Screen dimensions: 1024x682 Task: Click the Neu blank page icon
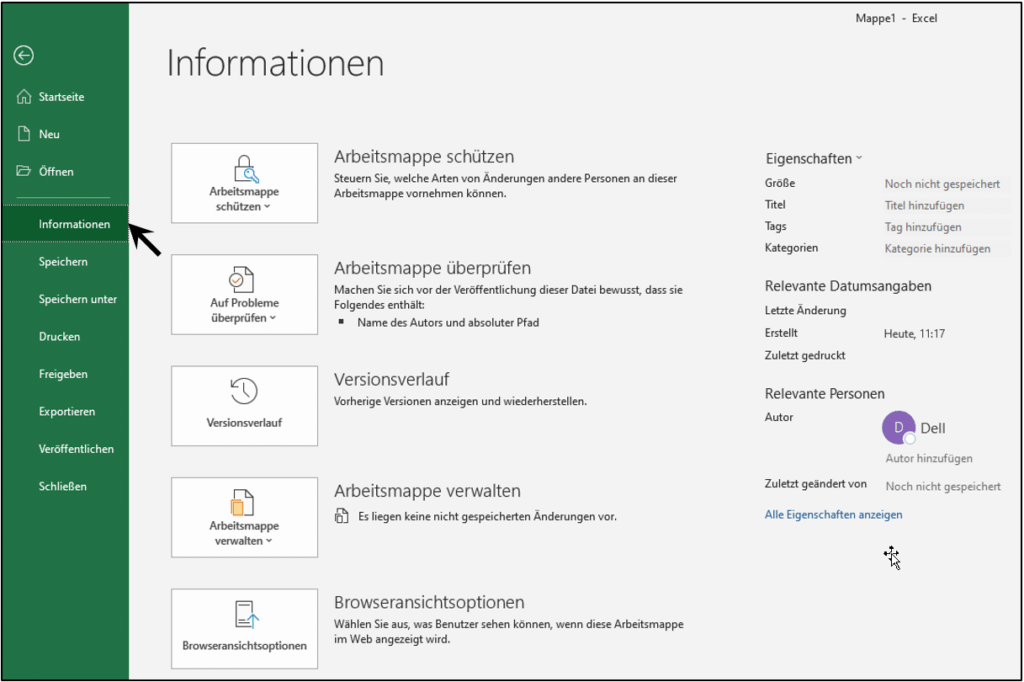point(24,134)
